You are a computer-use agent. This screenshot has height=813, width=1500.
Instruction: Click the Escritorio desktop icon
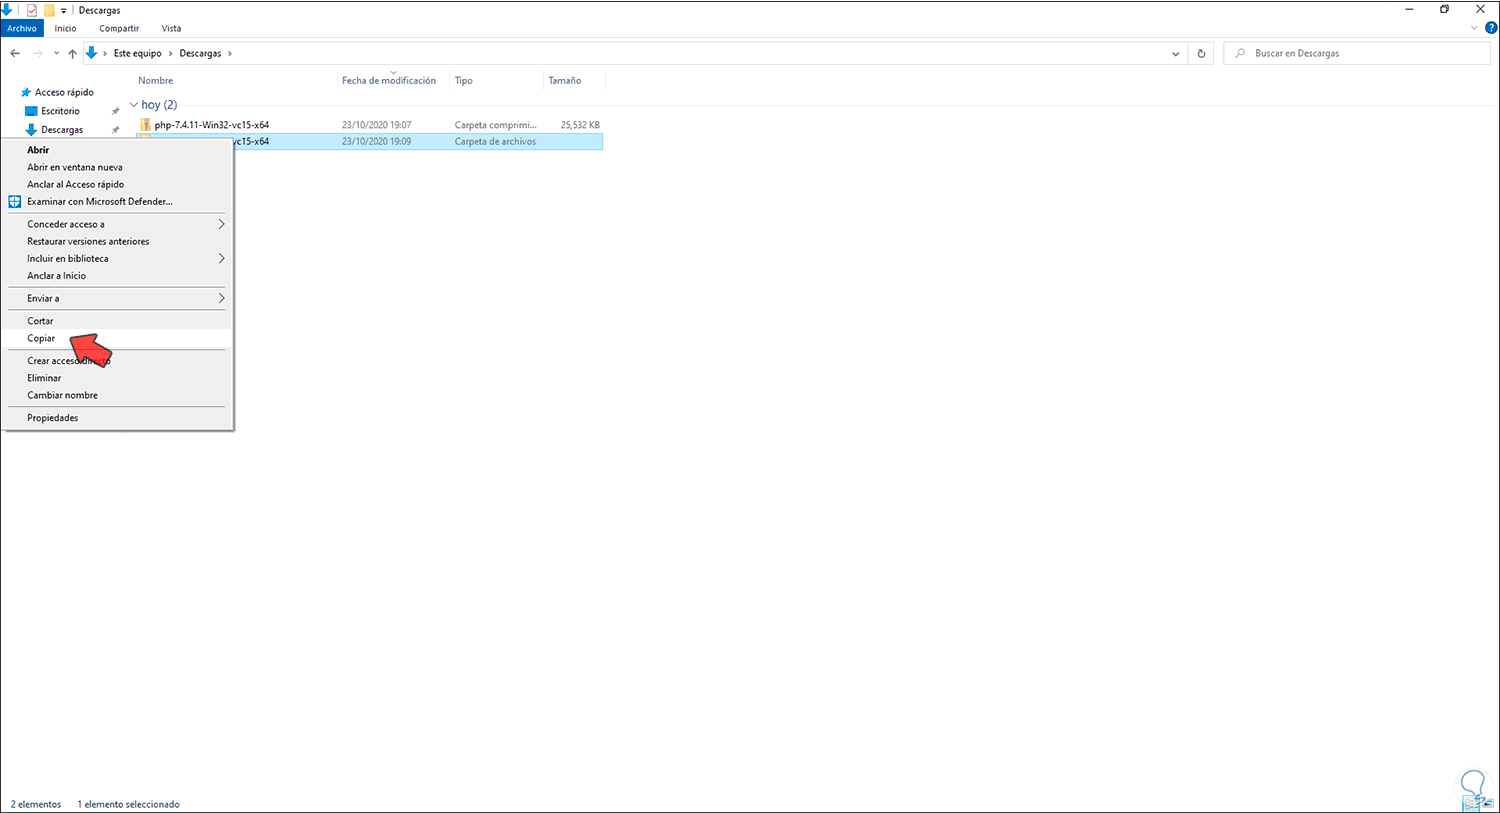coord(31,111)
